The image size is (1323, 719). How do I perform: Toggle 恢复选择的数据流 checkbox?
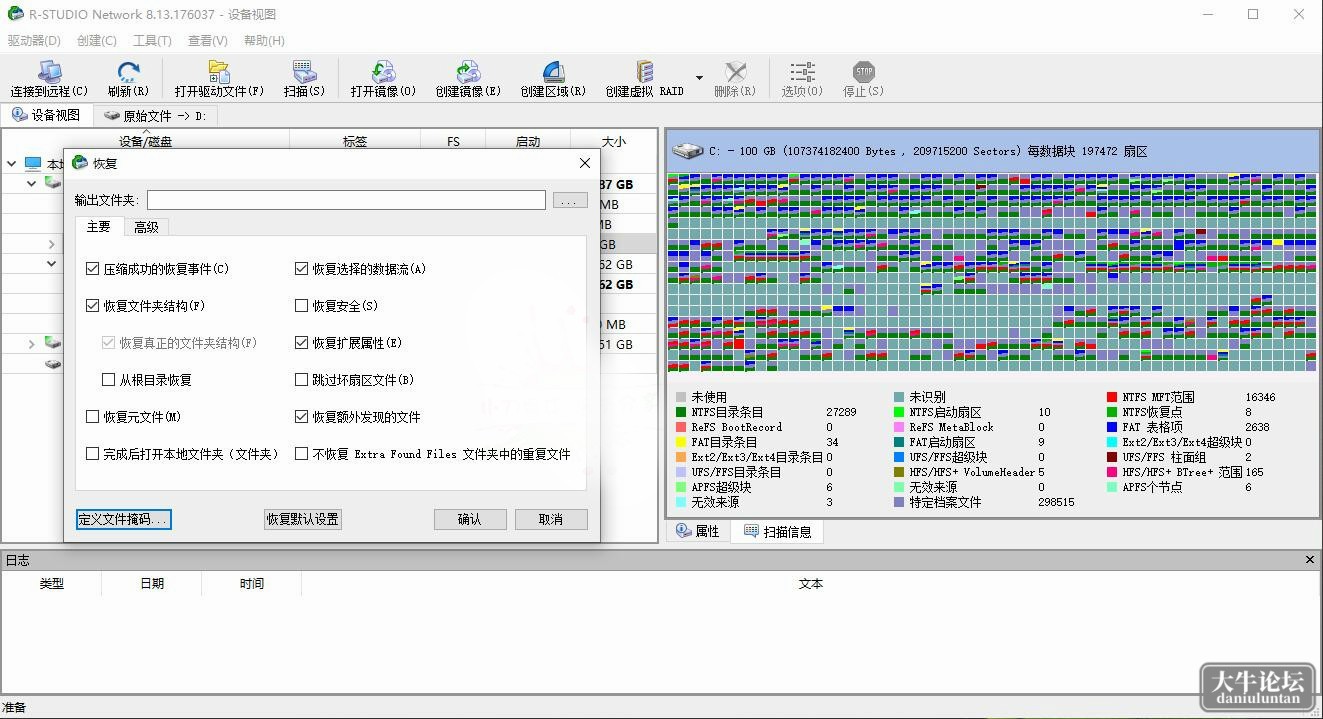(302, 269)
